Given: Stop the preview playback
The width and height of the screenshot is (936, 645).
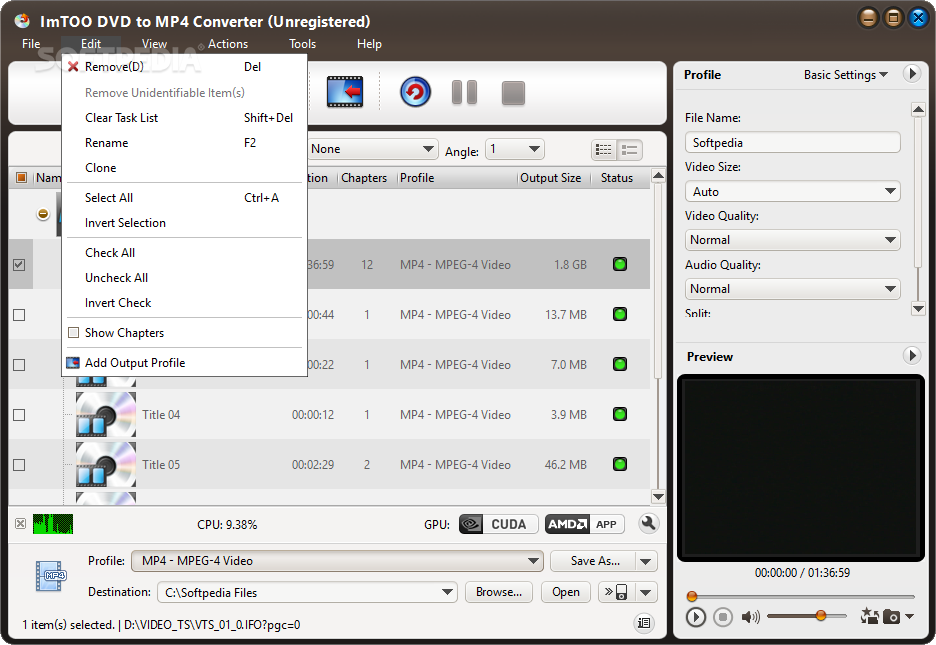Looking at the screenshot, I should click(x=723, y=617).
